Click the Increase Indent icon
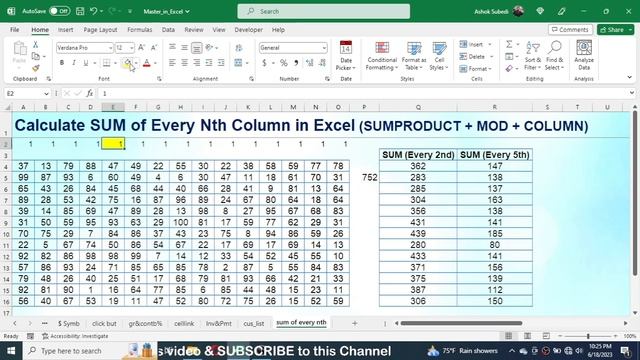This screenshot has width=640, height=360. 221,63
